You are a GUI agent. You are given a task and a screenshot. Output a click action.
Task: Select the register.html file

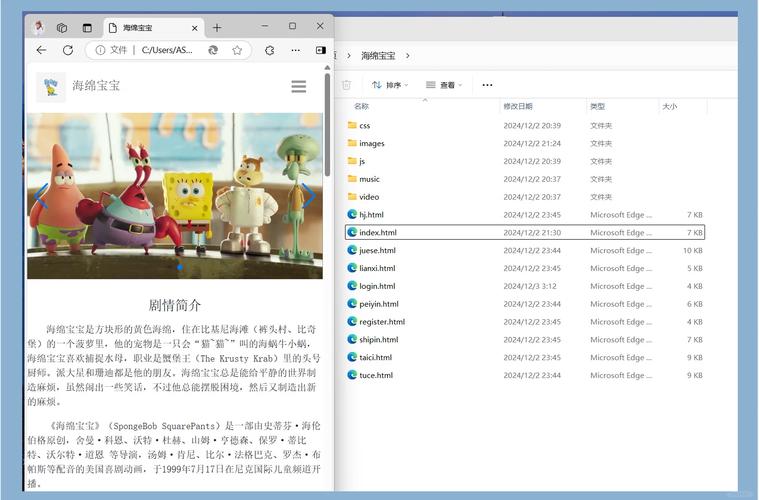point(525,322)
